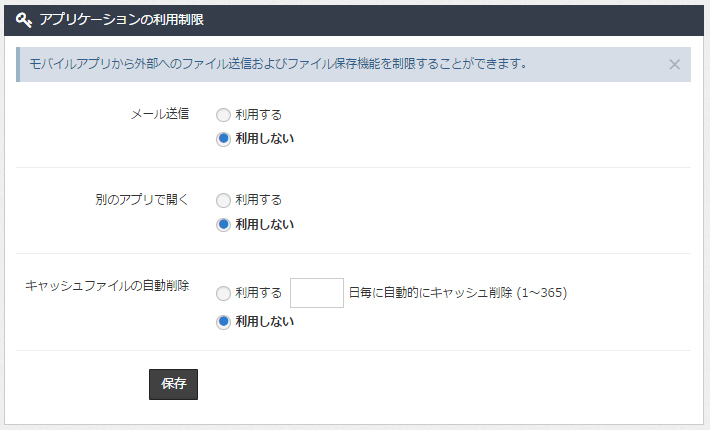
Task: Select 利用しない radio for キャッシュファイルの自動削除
Action: pyautogui.click(x=223, y=322)
